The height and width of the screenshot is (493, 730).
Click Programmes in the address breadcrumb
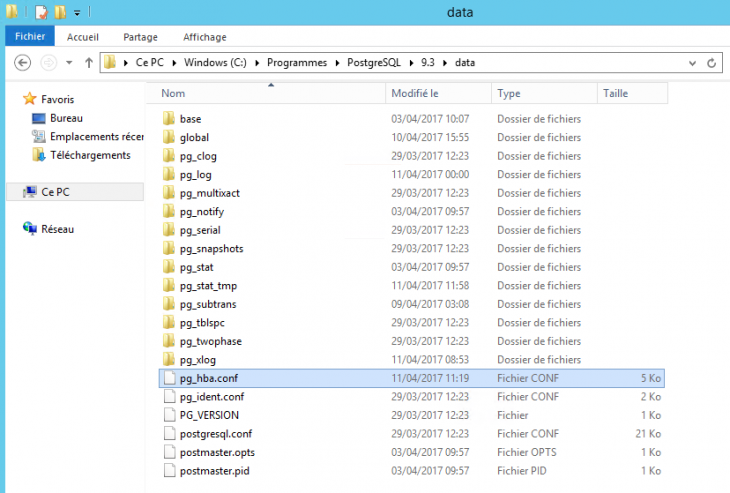(297, 62)
